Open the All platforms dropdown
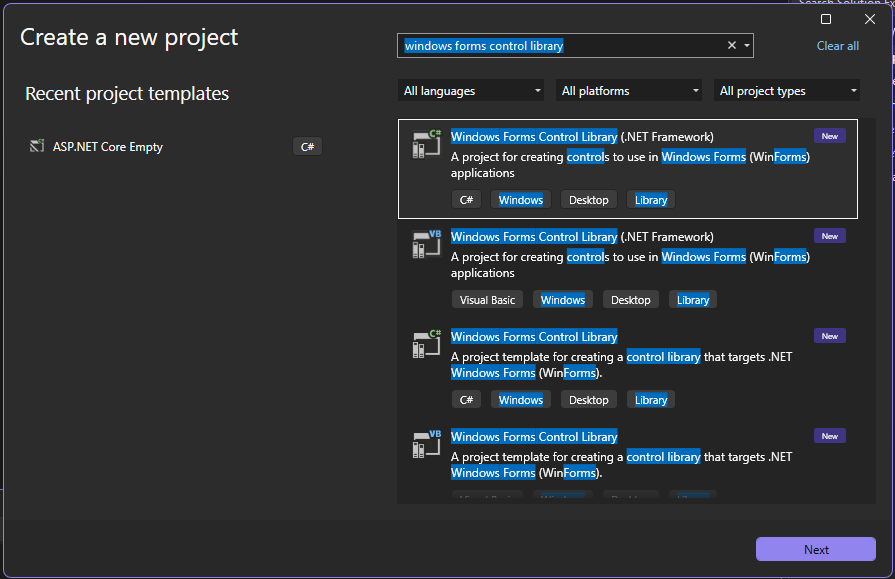895x579 pixels. click(628, 90)
